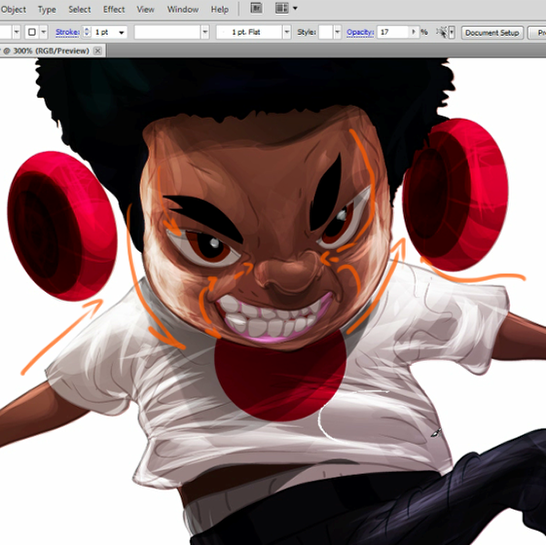Click the Document Setup button
The width and height of the screenshot is (546, 545).
pos(492,33)
